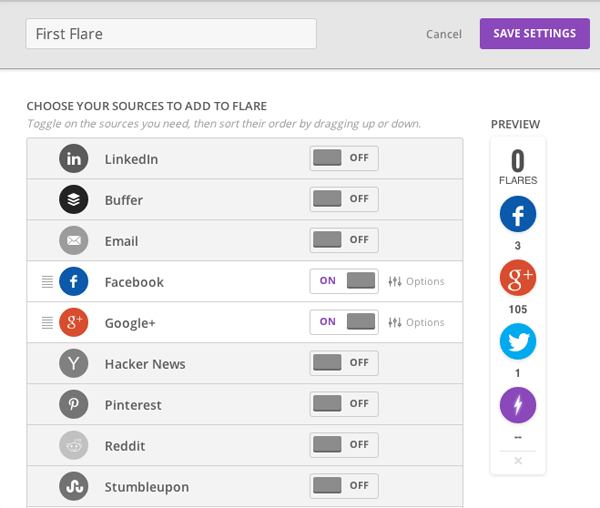Click the Reddit label text
600x508 pixels.
[x=125, y=446]
